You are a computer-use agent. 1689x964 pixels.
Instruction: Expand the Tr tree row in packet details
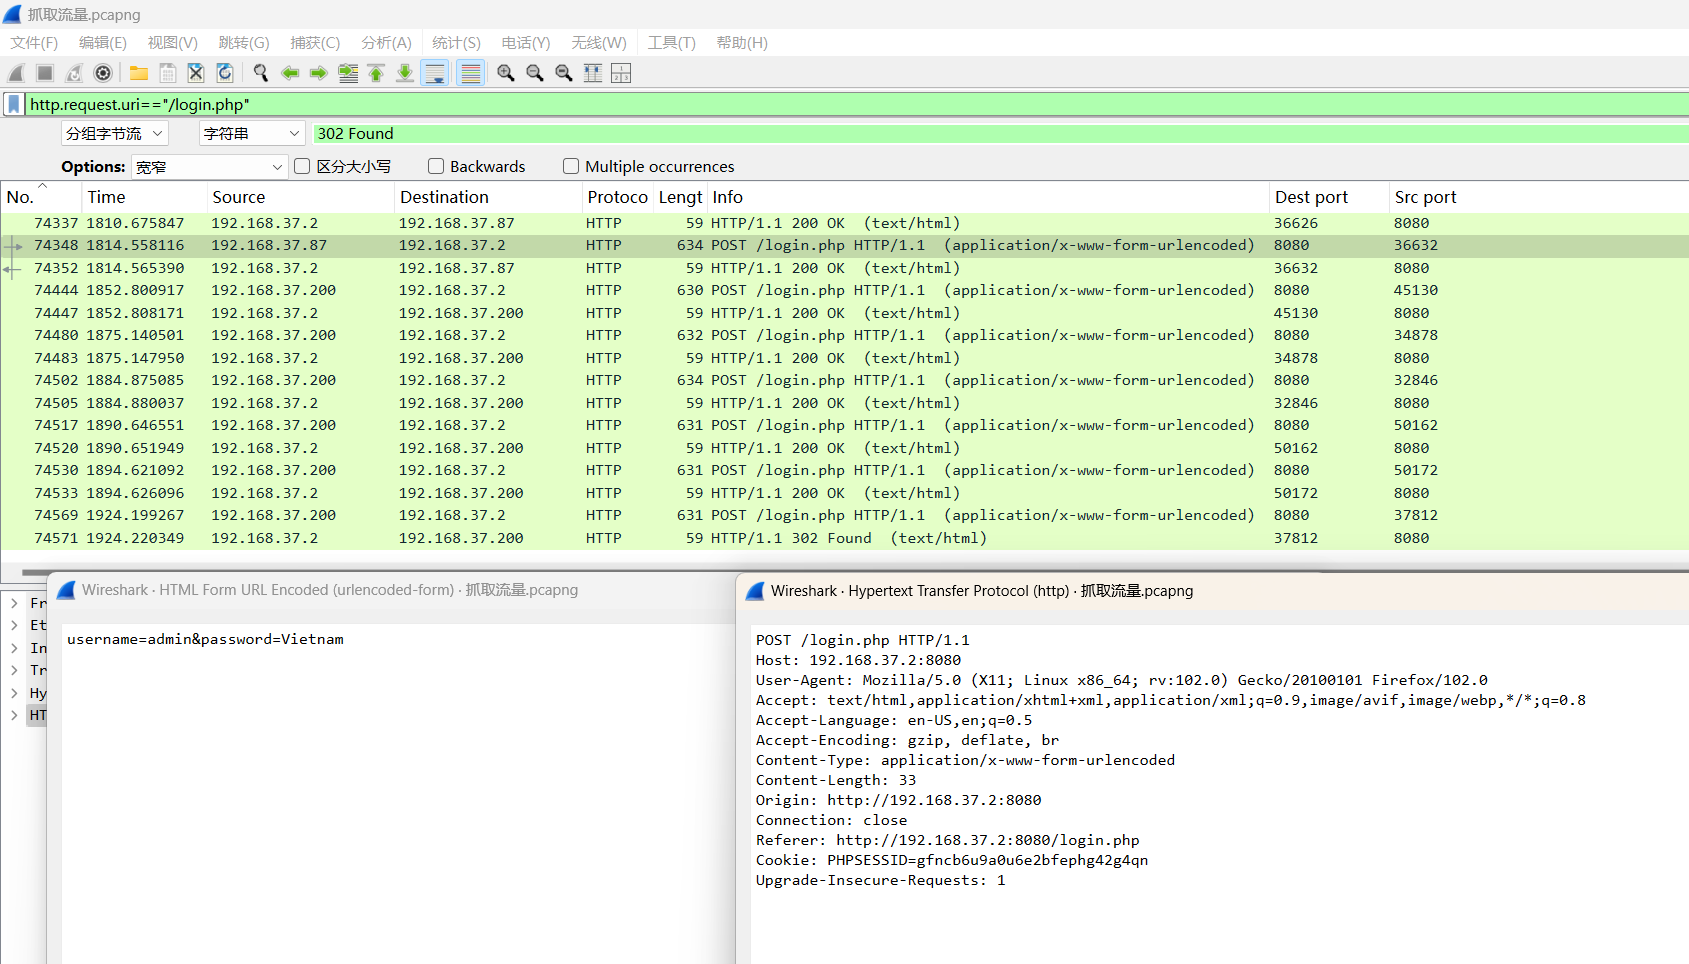click(x=14, y=670)
